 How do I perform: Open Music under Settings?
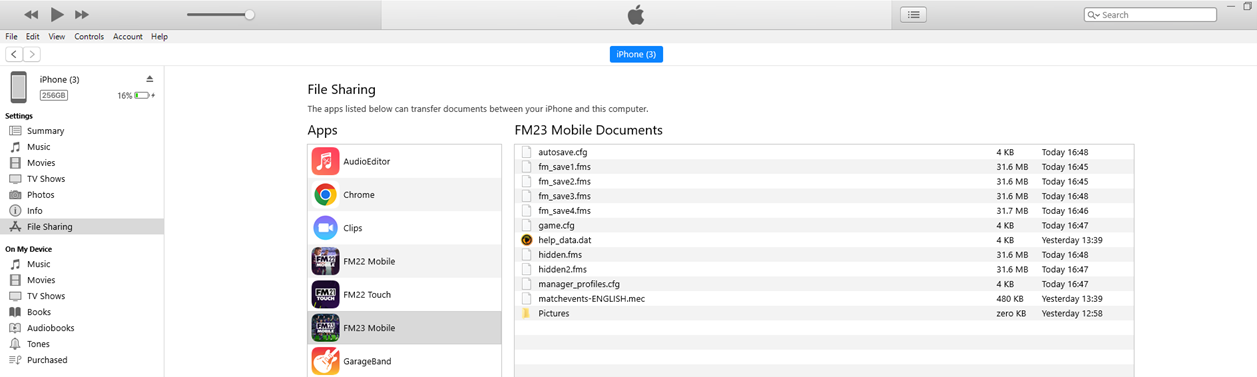pyautogui.click(x=38, y=147)
